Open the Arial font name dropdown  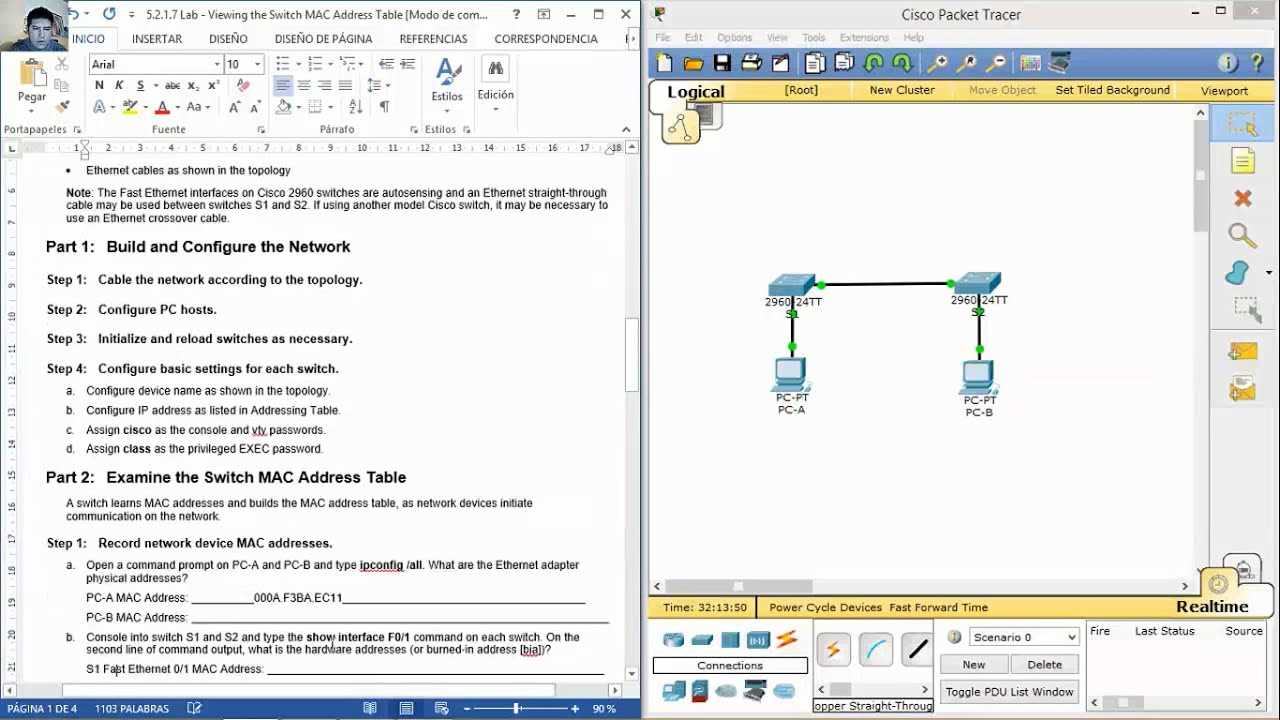[217, 64]
